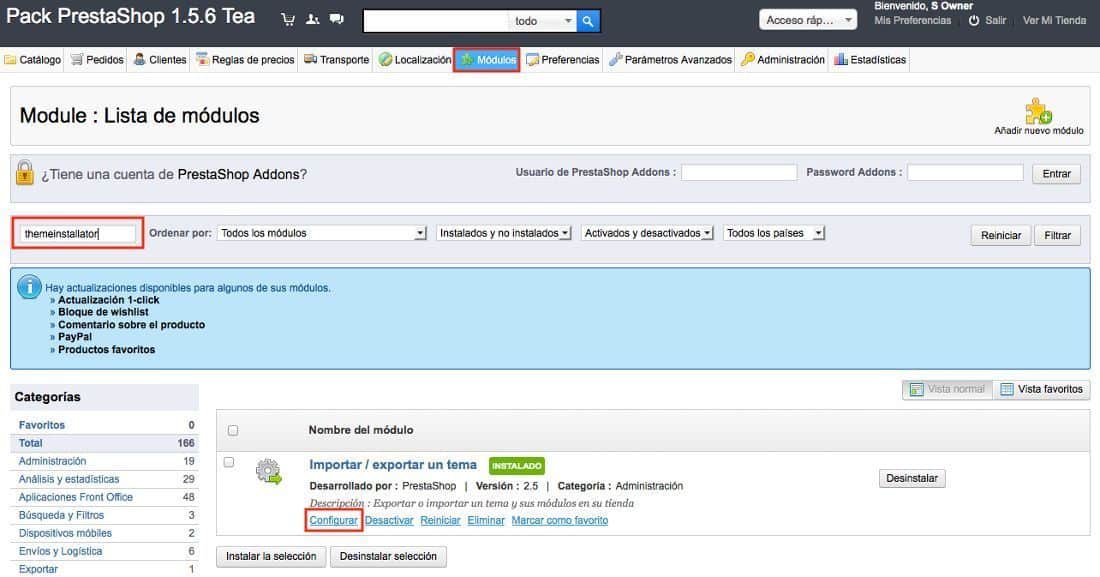Click the padlock icon beside PrestaShop Addons
Viewport: 1100px width, 577px height.
click(x=25, y=173)
